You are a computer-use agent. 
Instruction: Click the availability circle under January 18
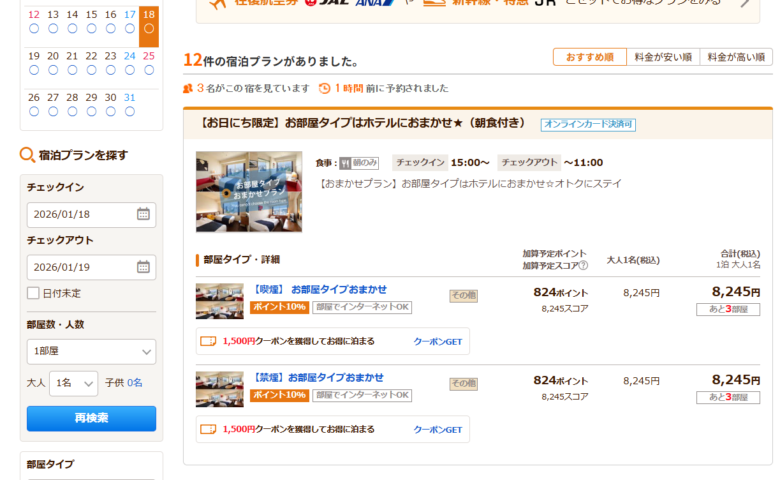(x=148, y=29)
